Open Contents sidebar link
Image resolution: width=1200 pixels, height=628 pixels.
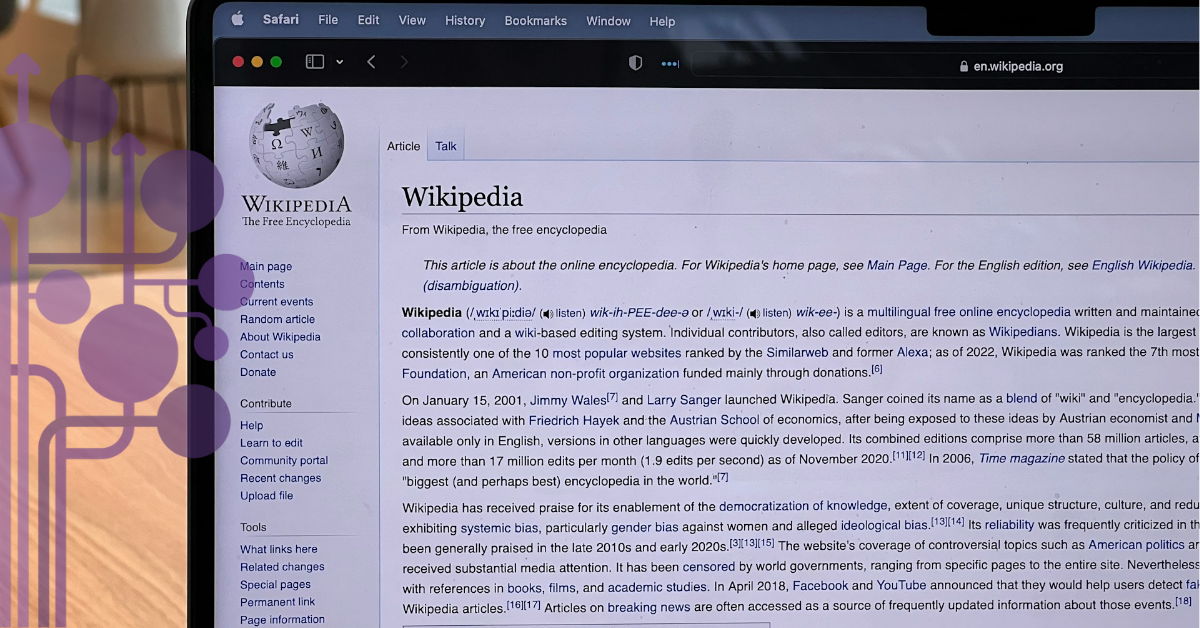click(262, 284)
